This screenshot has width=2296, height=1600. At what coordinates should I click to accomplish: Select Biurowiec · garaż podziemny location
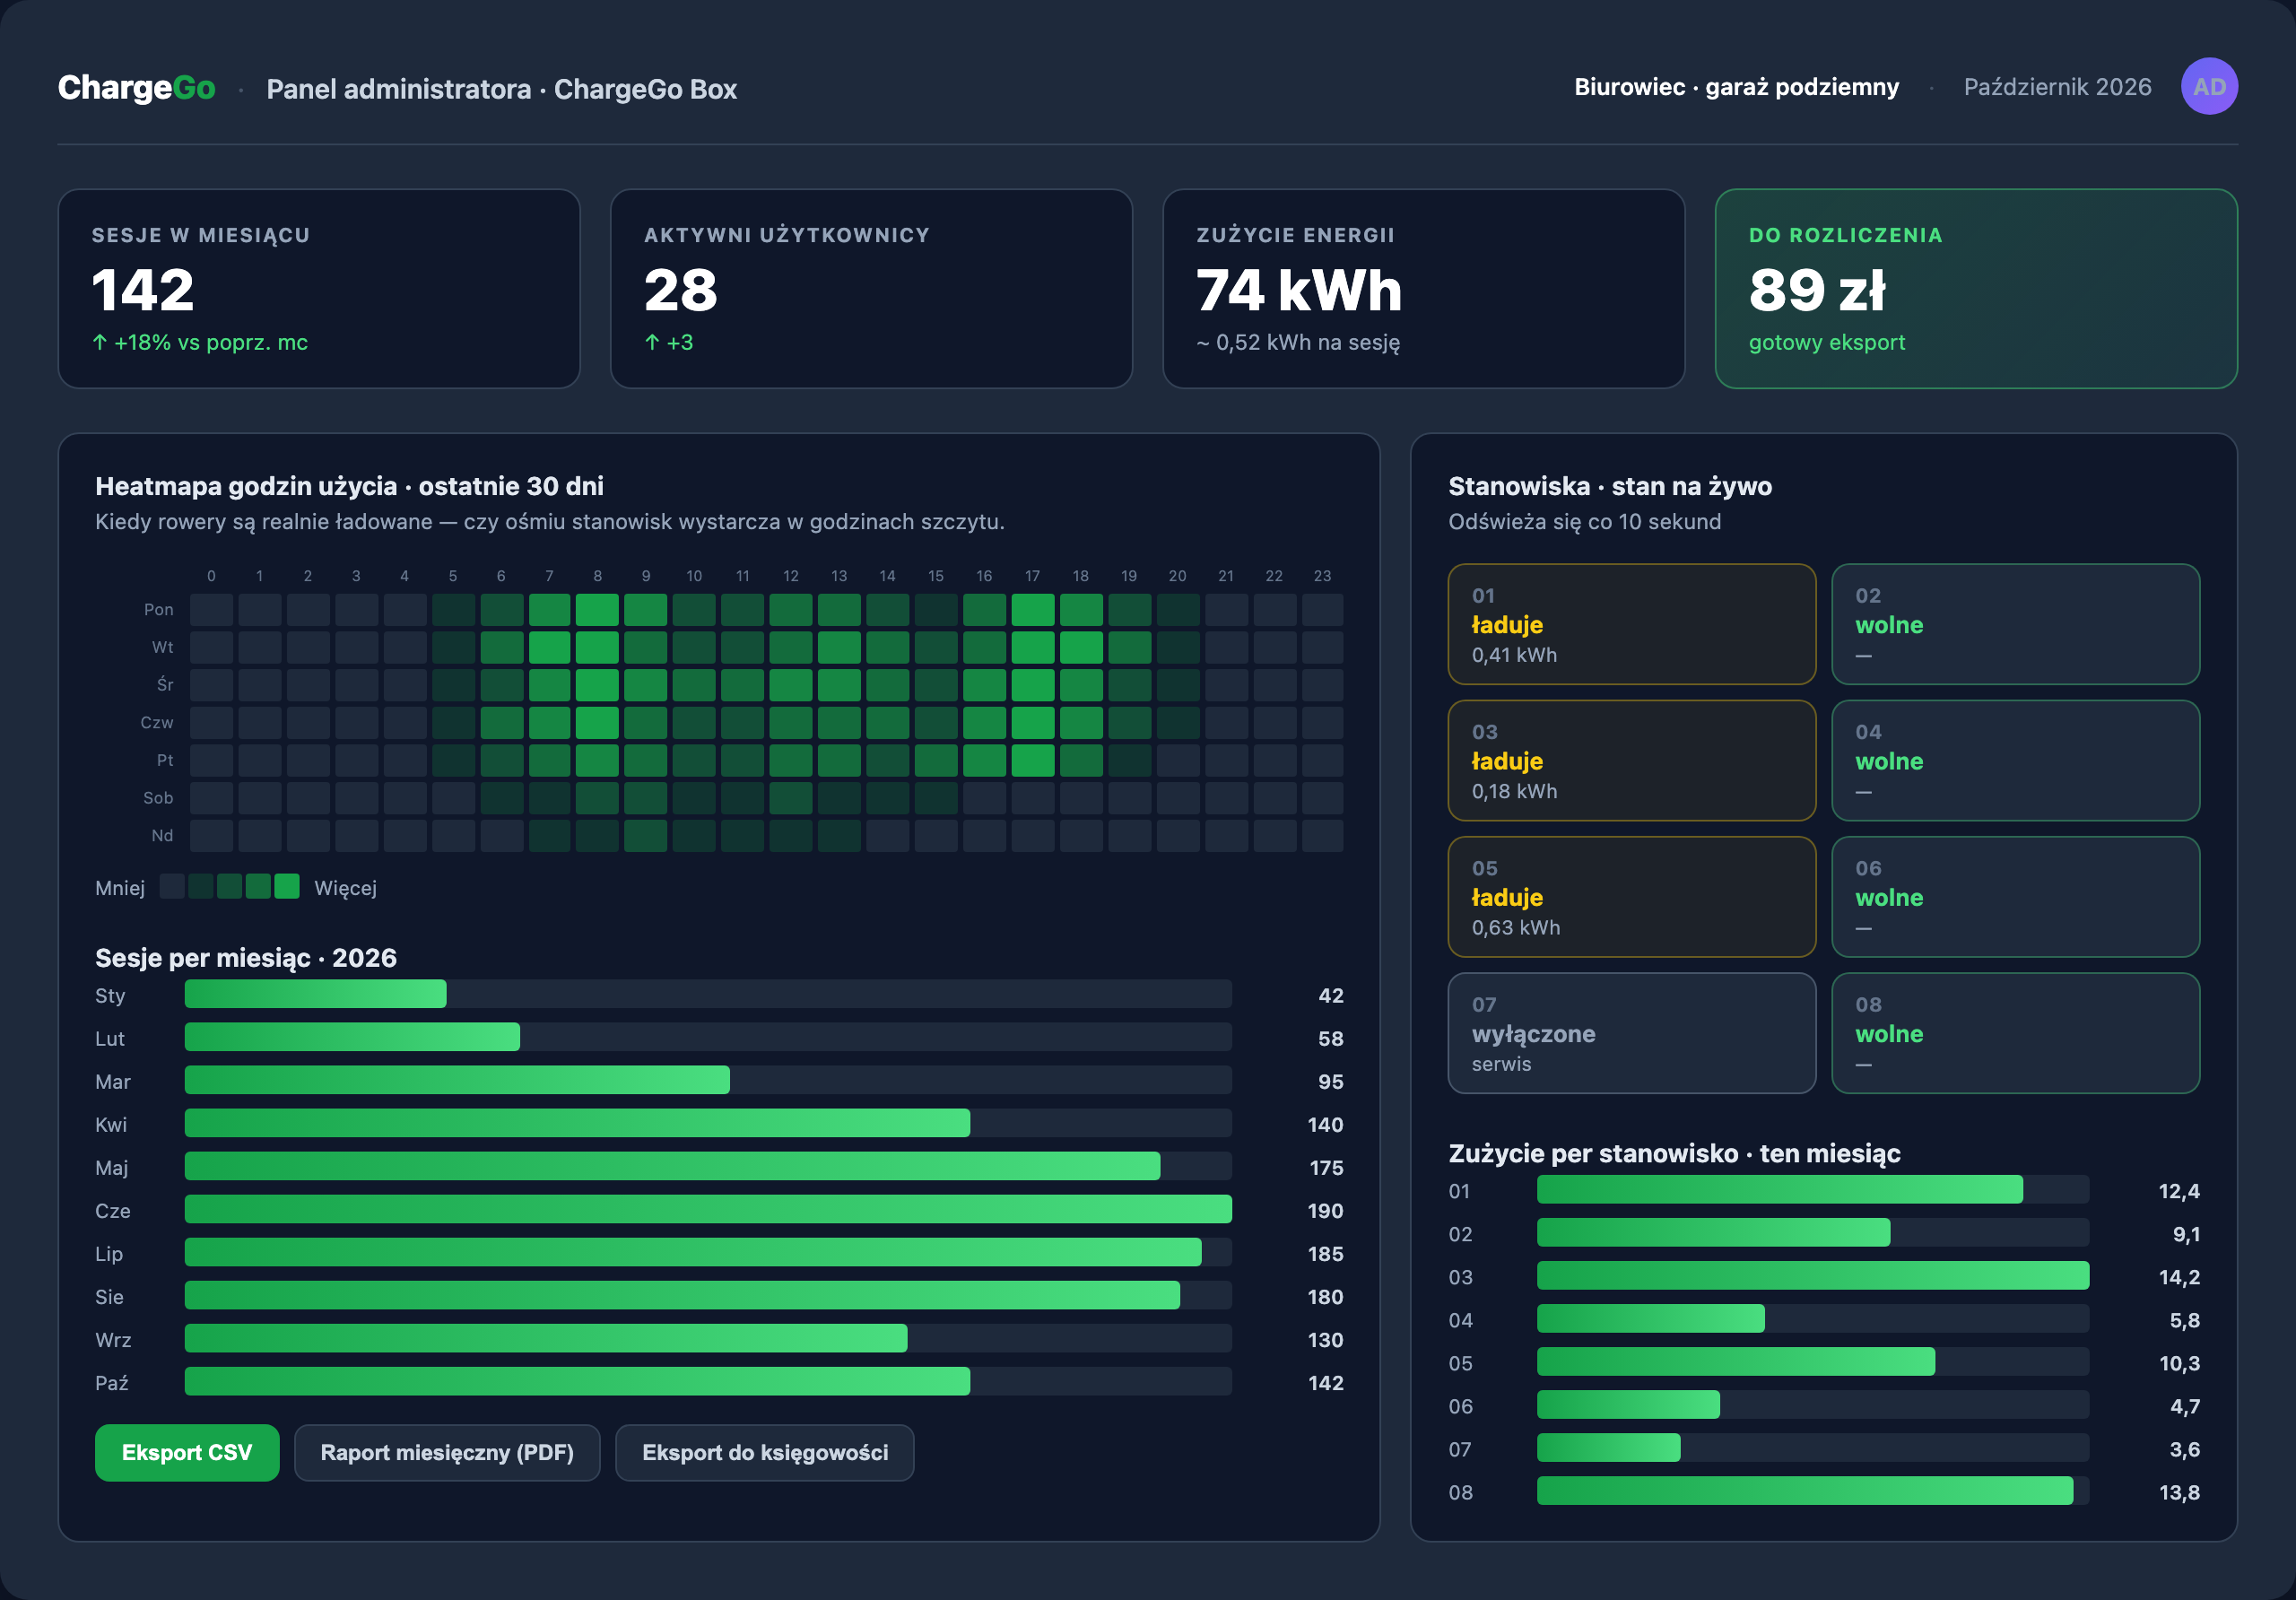(x=1736, y=87)
